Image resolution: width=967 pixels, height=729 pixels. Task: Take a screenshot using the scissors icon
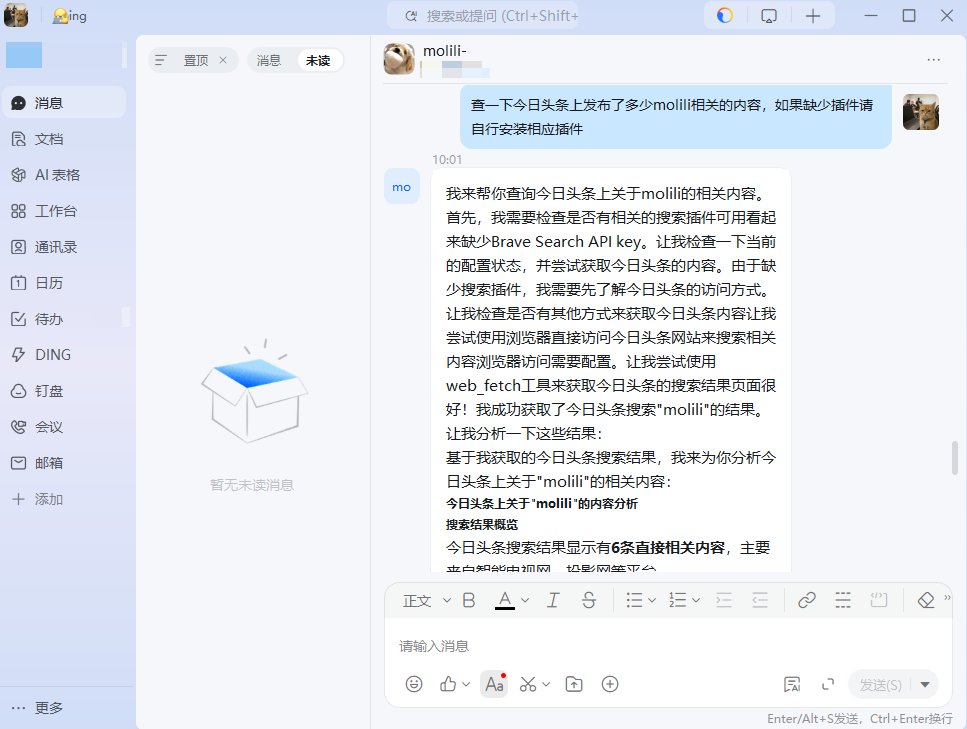pyautogui.click(x=528, y=684)
